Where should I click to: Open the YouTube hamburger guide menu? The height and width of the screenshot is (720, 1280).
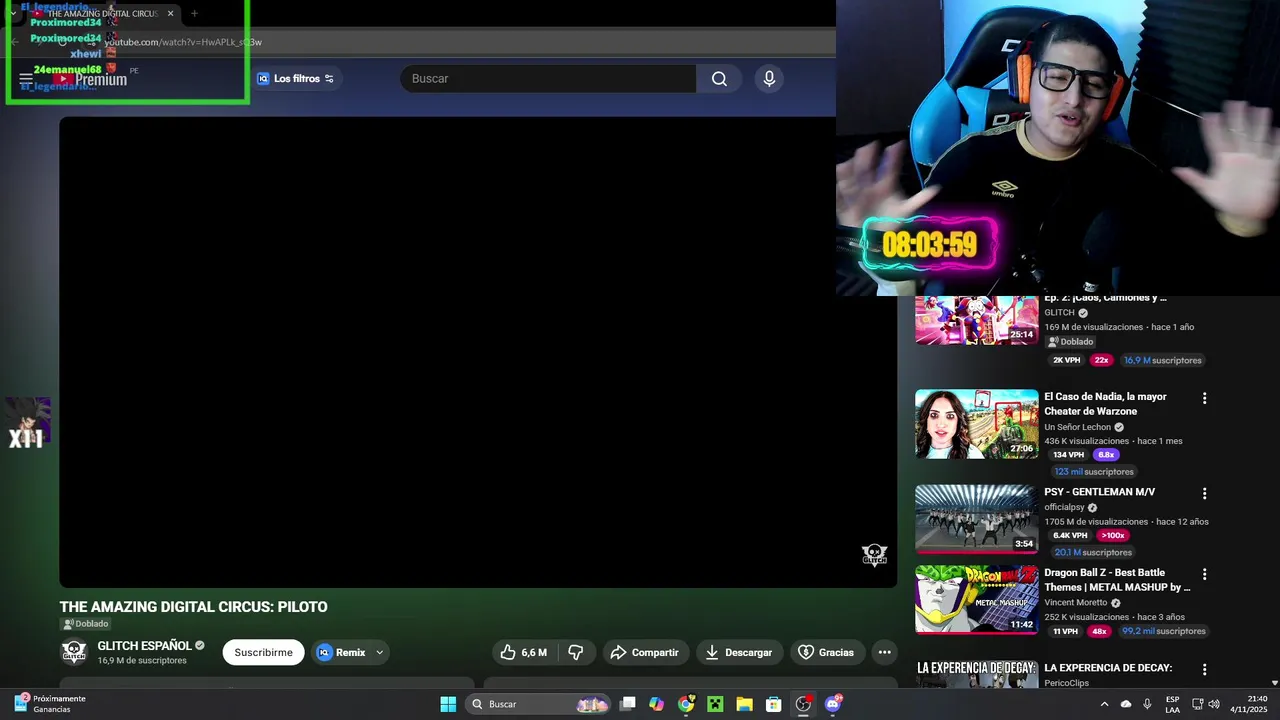coord(26,79)
